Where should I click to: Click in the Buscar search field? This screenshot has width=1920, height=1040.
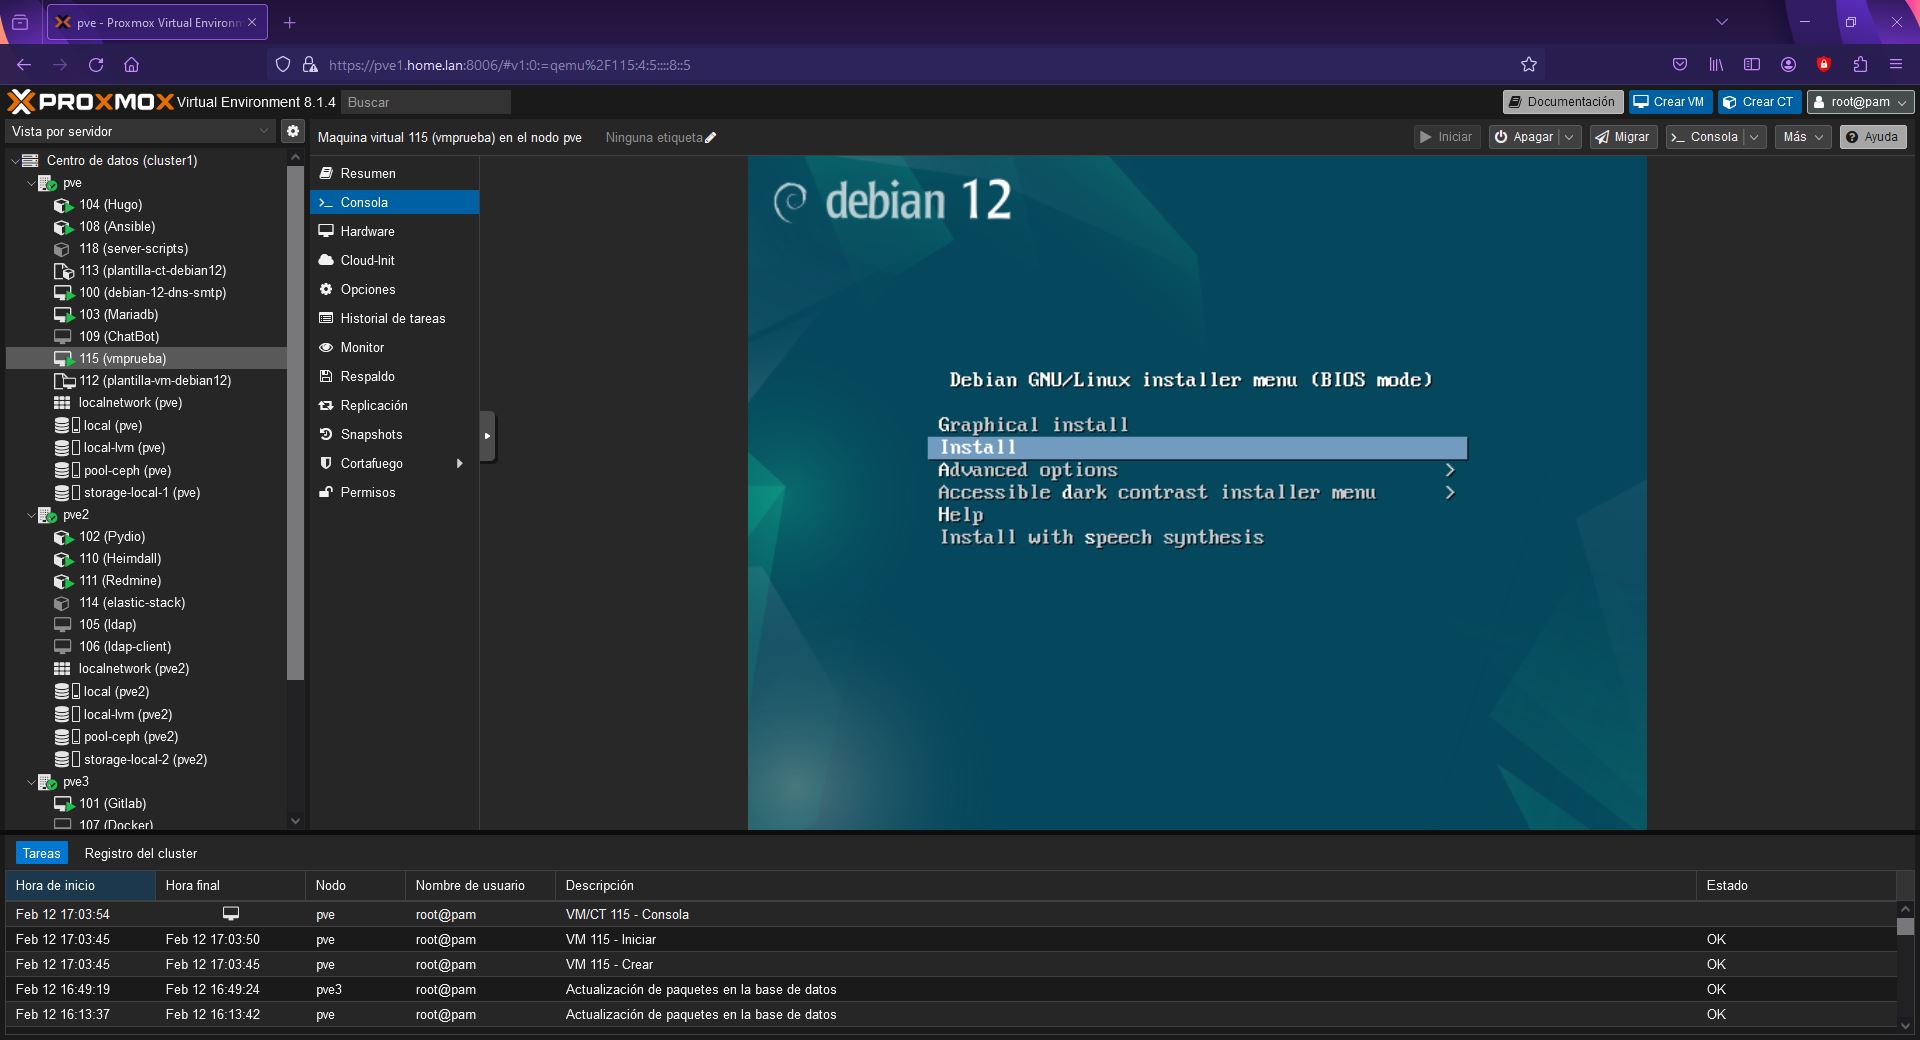point(426,102)
